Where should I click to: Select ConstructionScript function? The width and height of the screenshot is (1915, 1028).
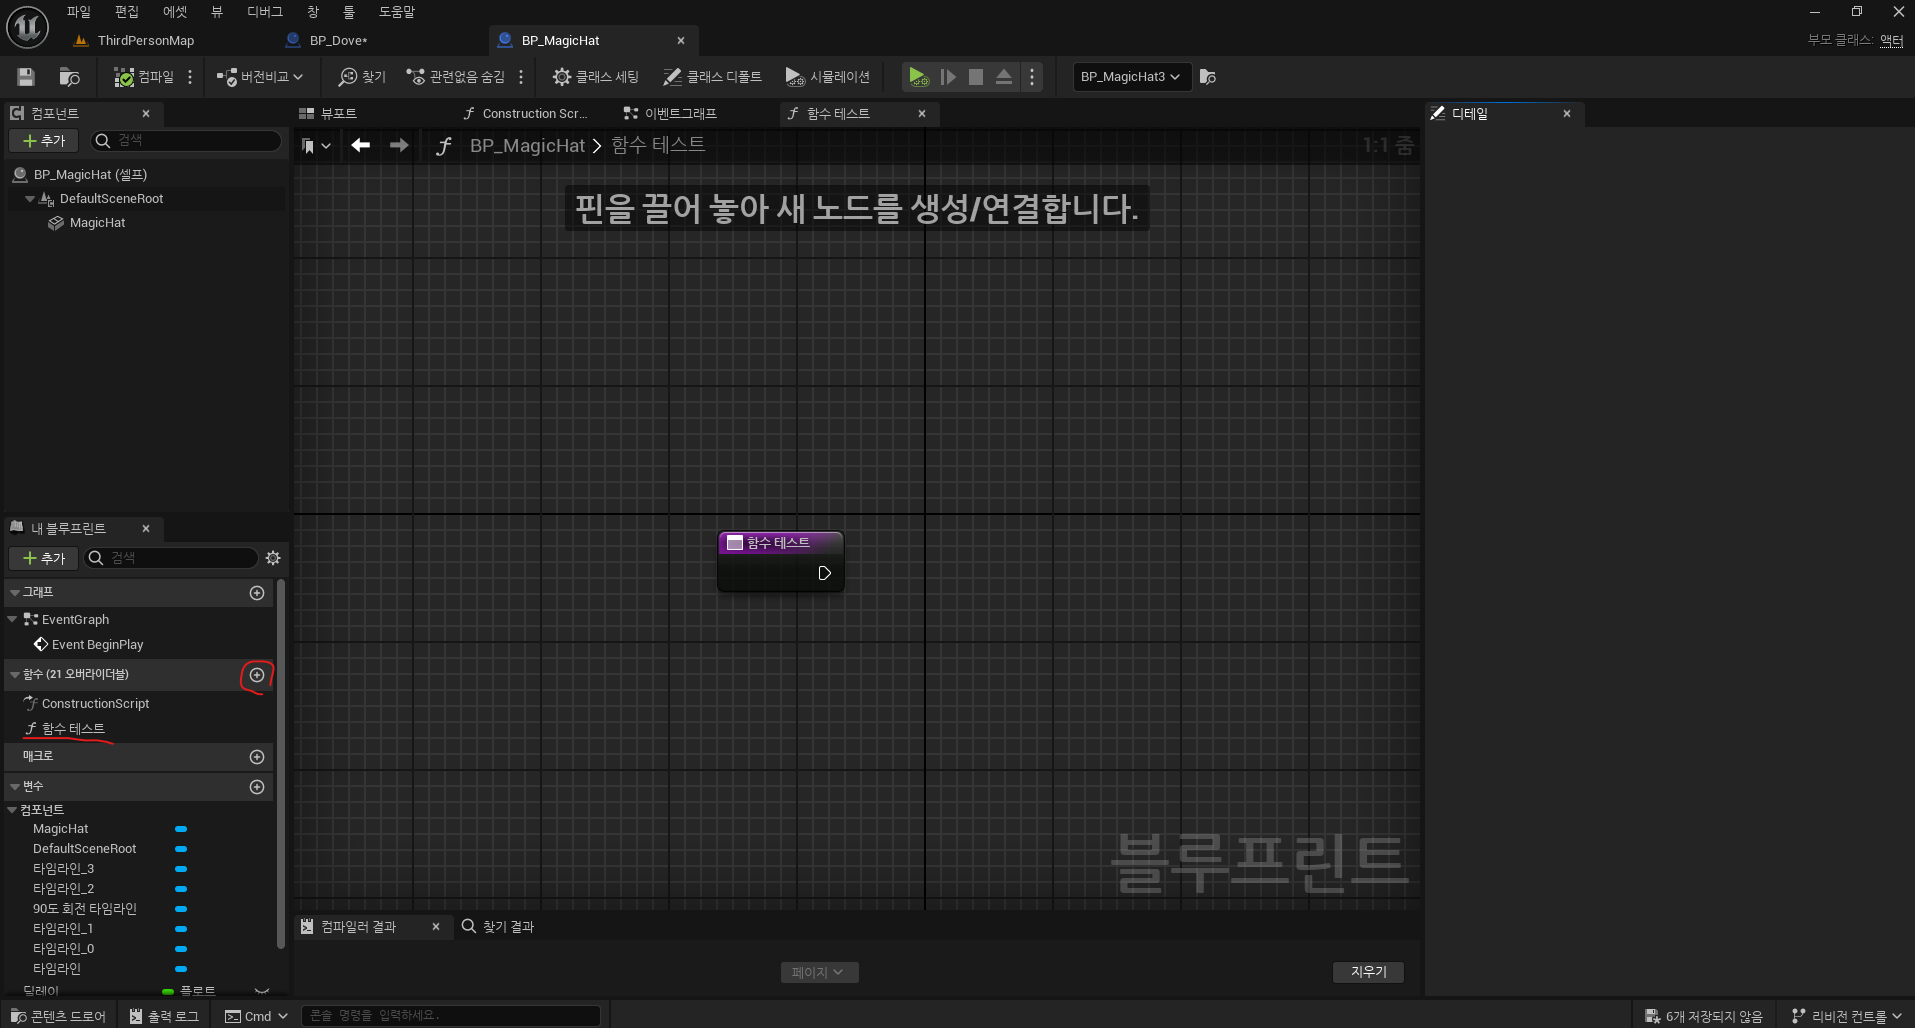tap(95, 704)
